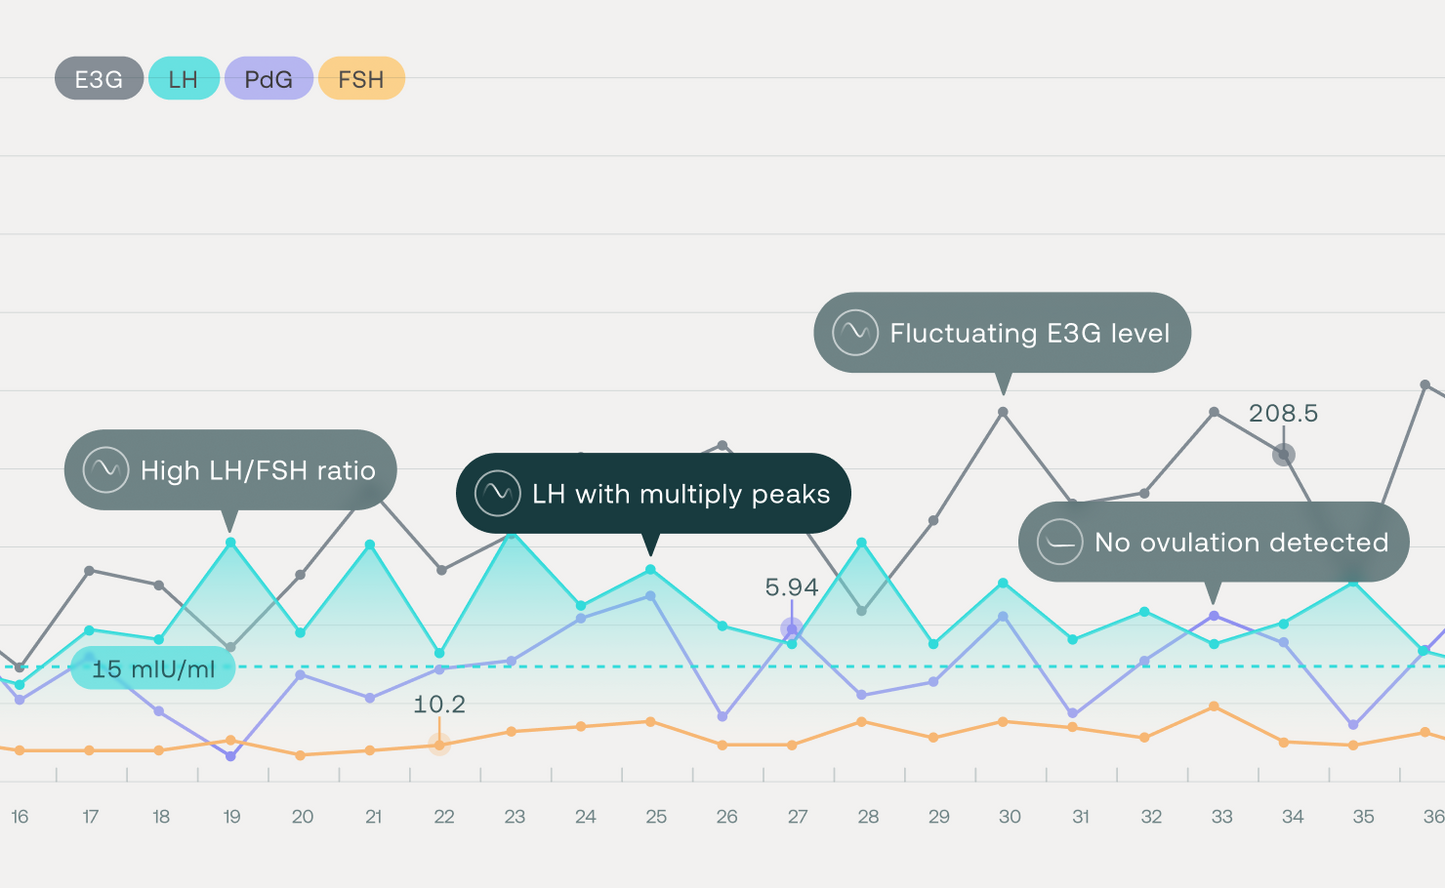Toggle the E3G series legend pill

(x=98, y=79)
